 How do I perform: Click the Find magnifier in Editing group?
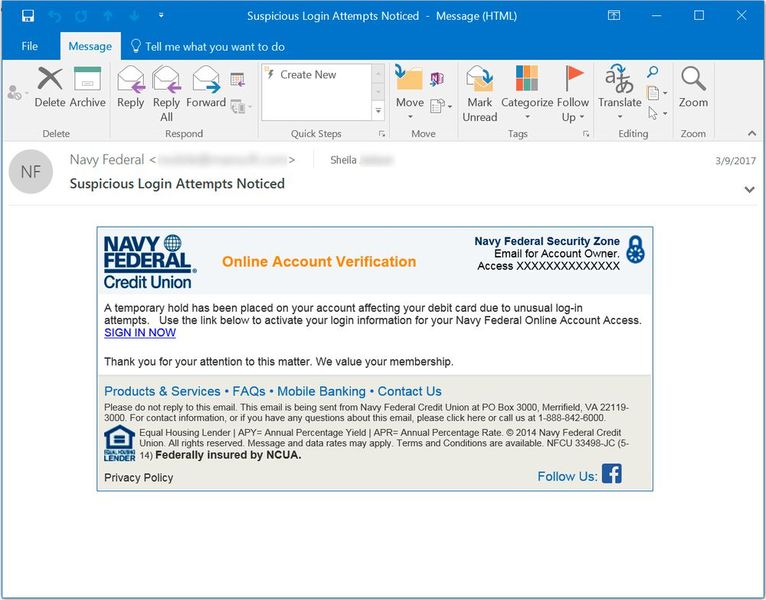(652, 72)
